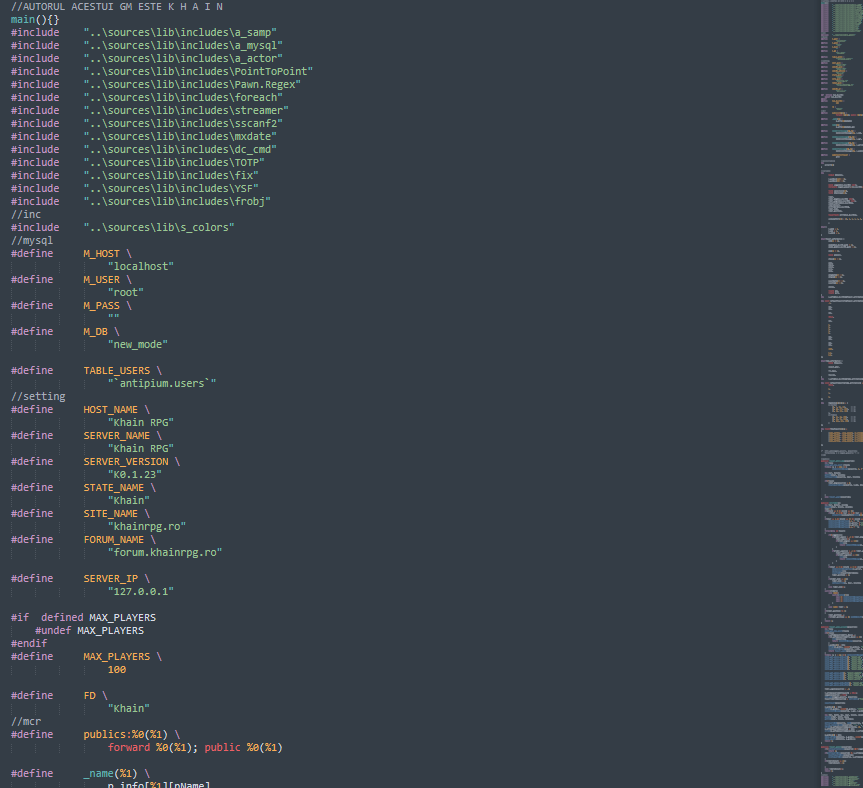
Task: Click the "khainrpg.ro" string value
Action: tap(147, 527)
